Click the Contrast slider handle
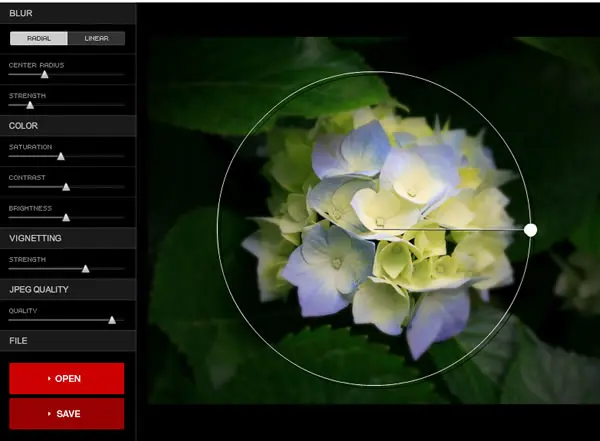 [x=66, y=187]
